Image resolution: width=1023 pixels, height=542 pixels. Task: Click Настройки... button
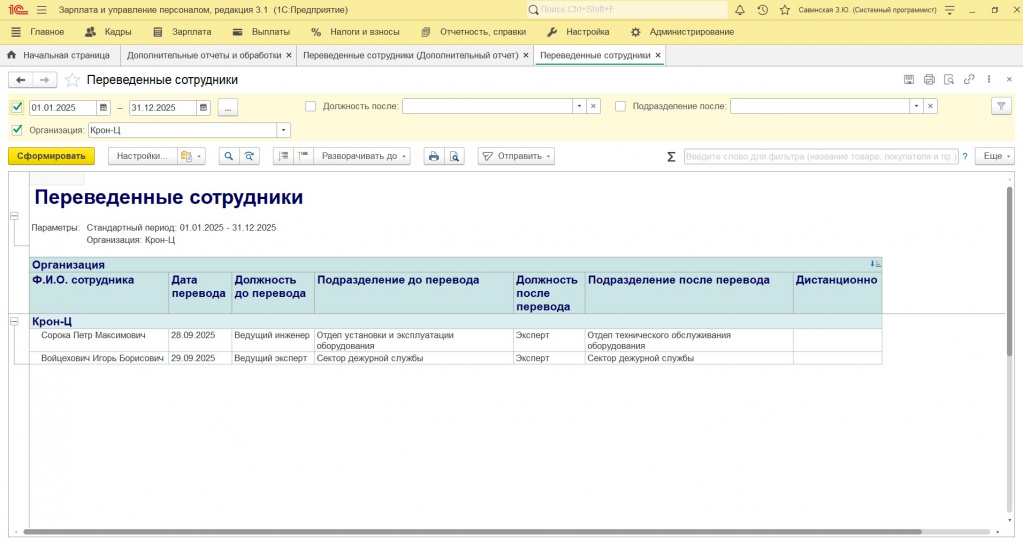142,157
